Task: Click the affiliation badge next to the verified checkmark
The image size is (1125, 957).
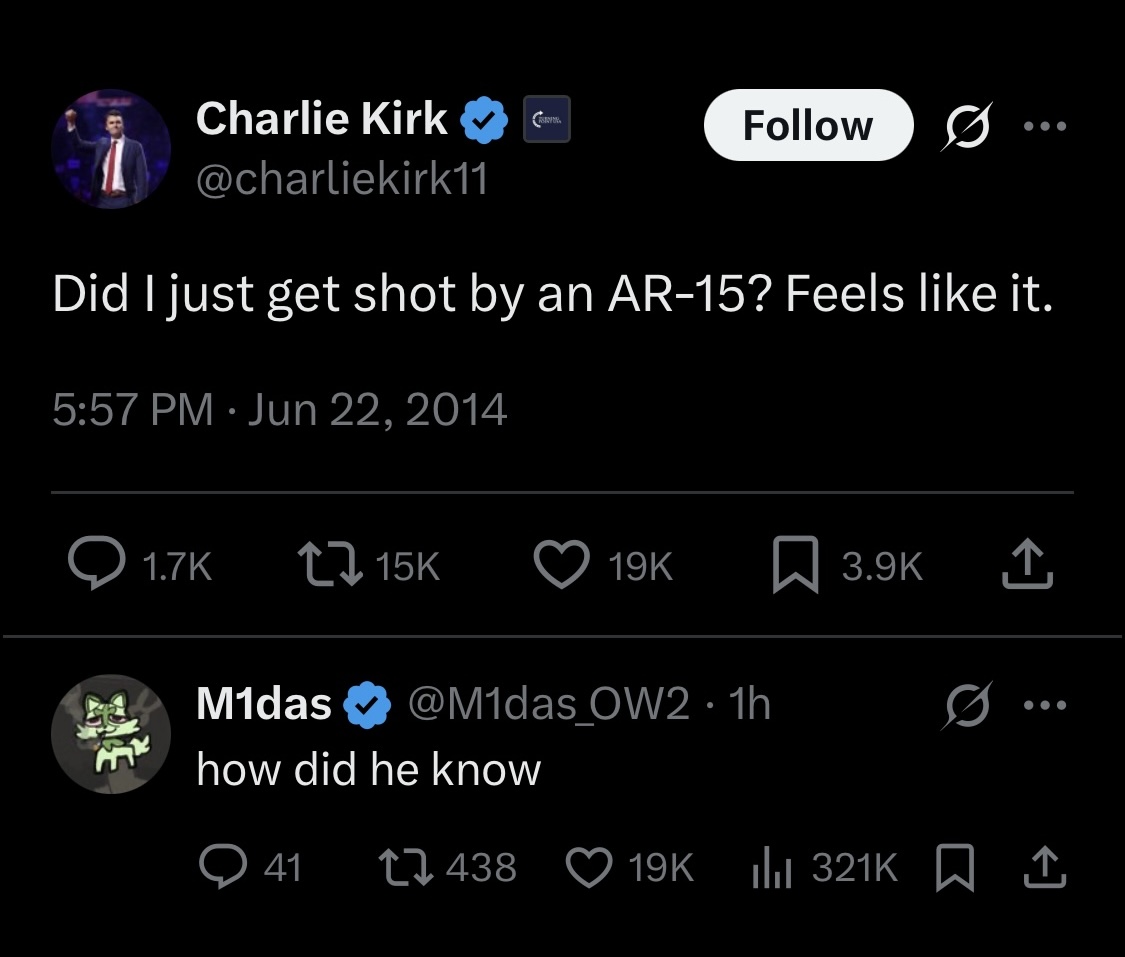Action: [x=547, y=119]
